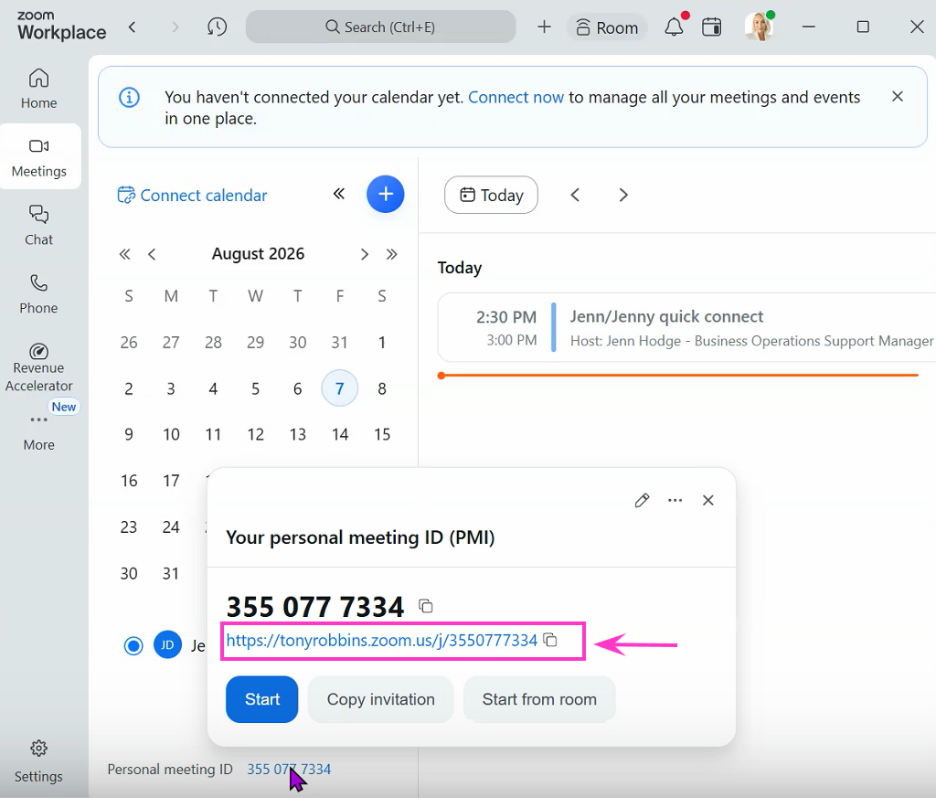Select August 12 in the calendar
Viewport: 936px width, 798px height.
[255, 435]
